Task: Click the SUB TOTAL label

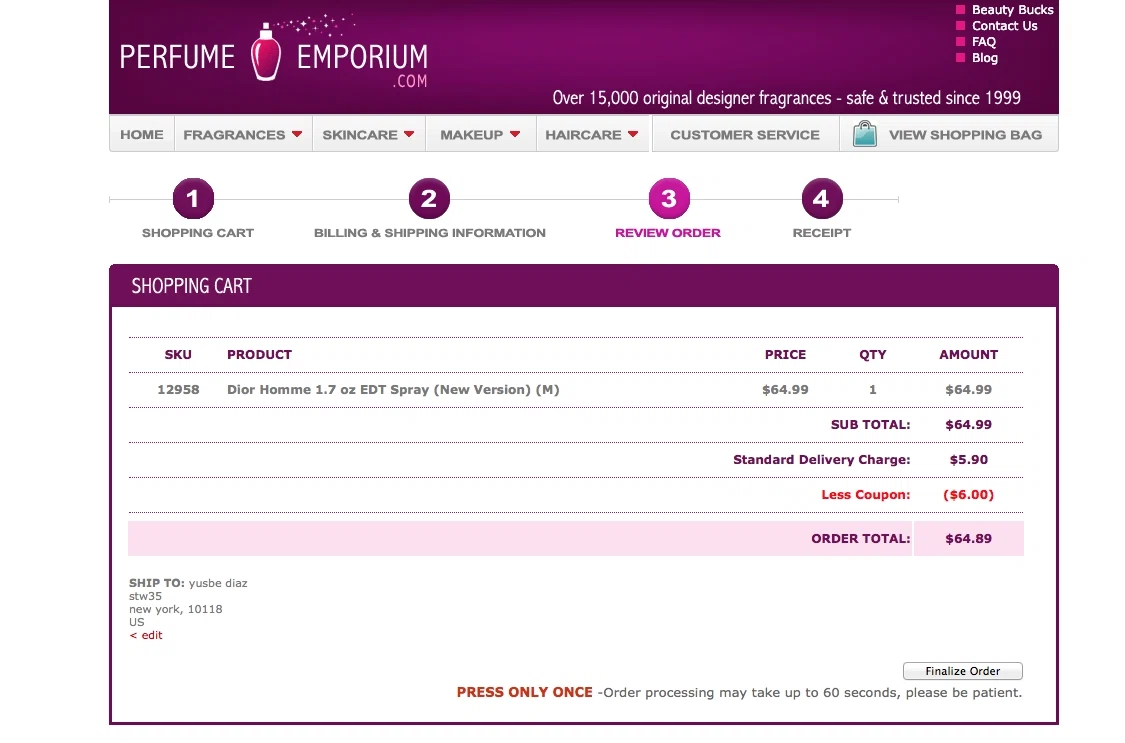Action: tap(870, 425)
